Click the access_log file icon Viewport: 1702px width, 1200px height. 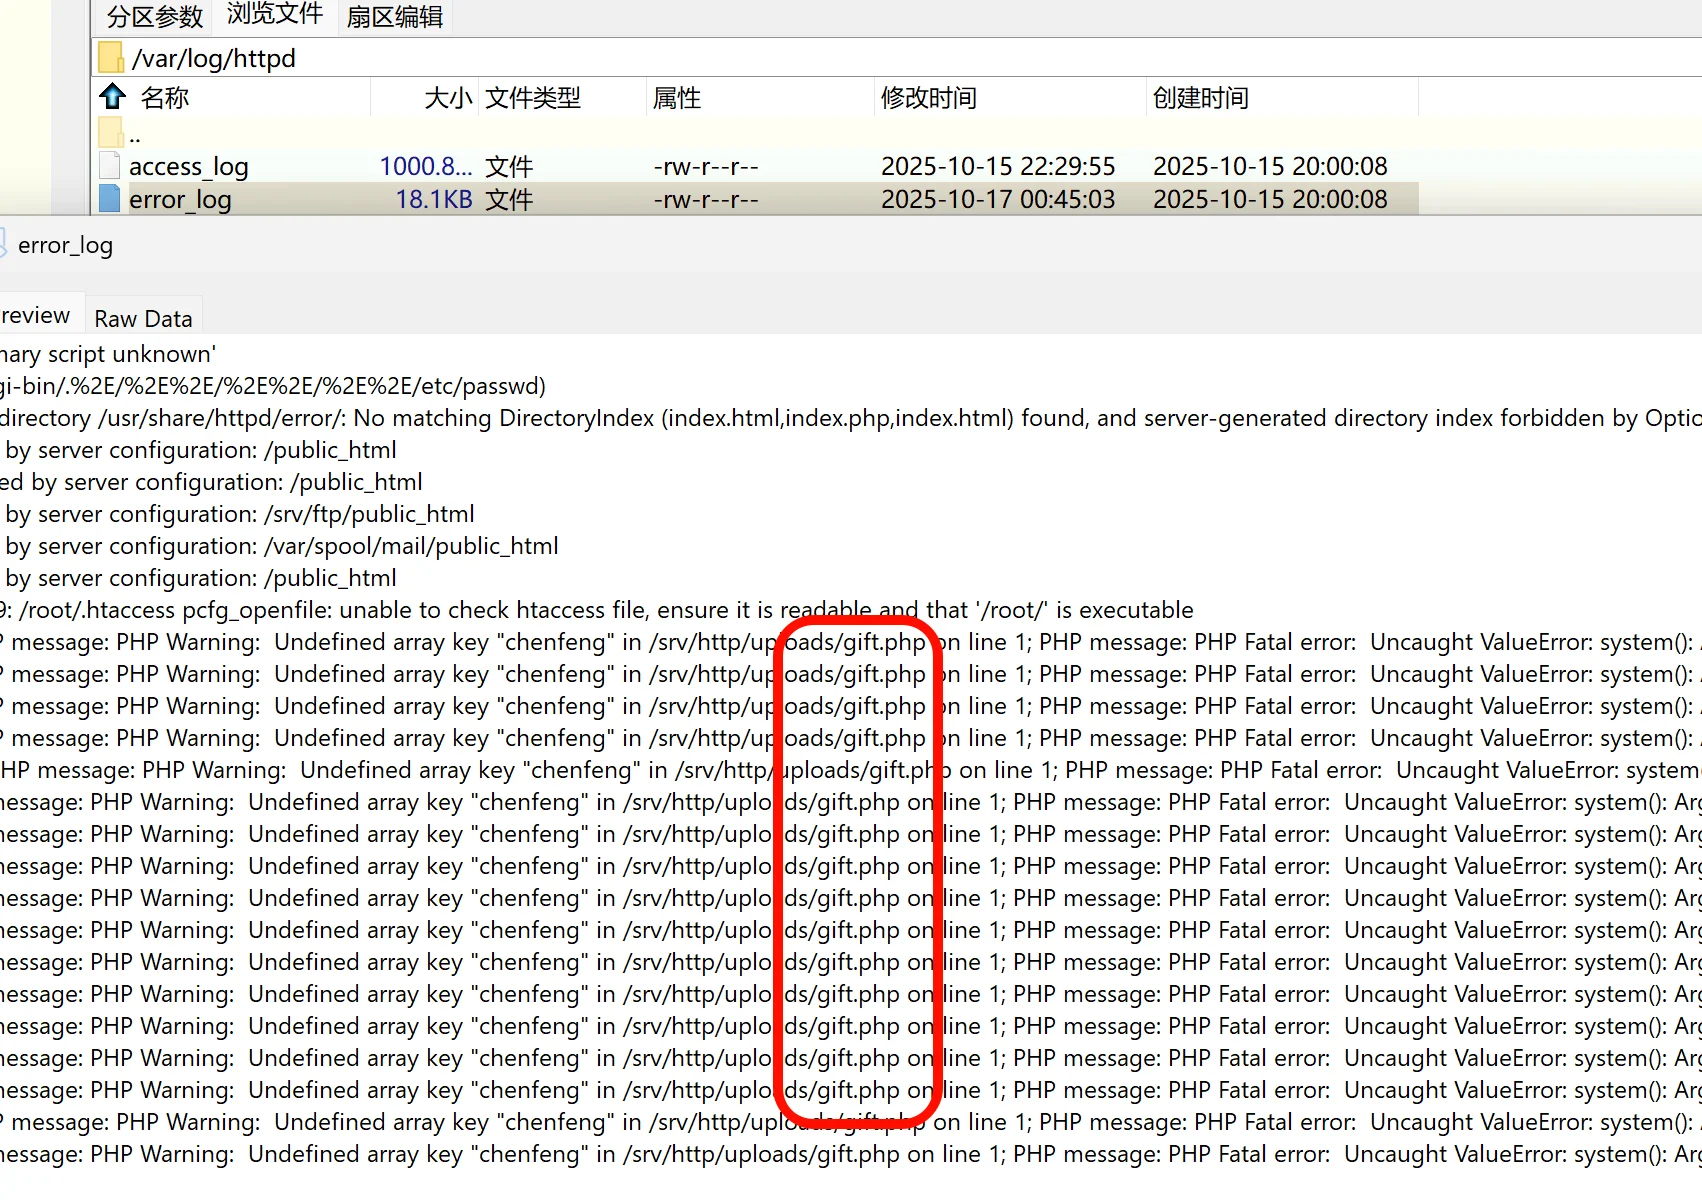[110, 166]
